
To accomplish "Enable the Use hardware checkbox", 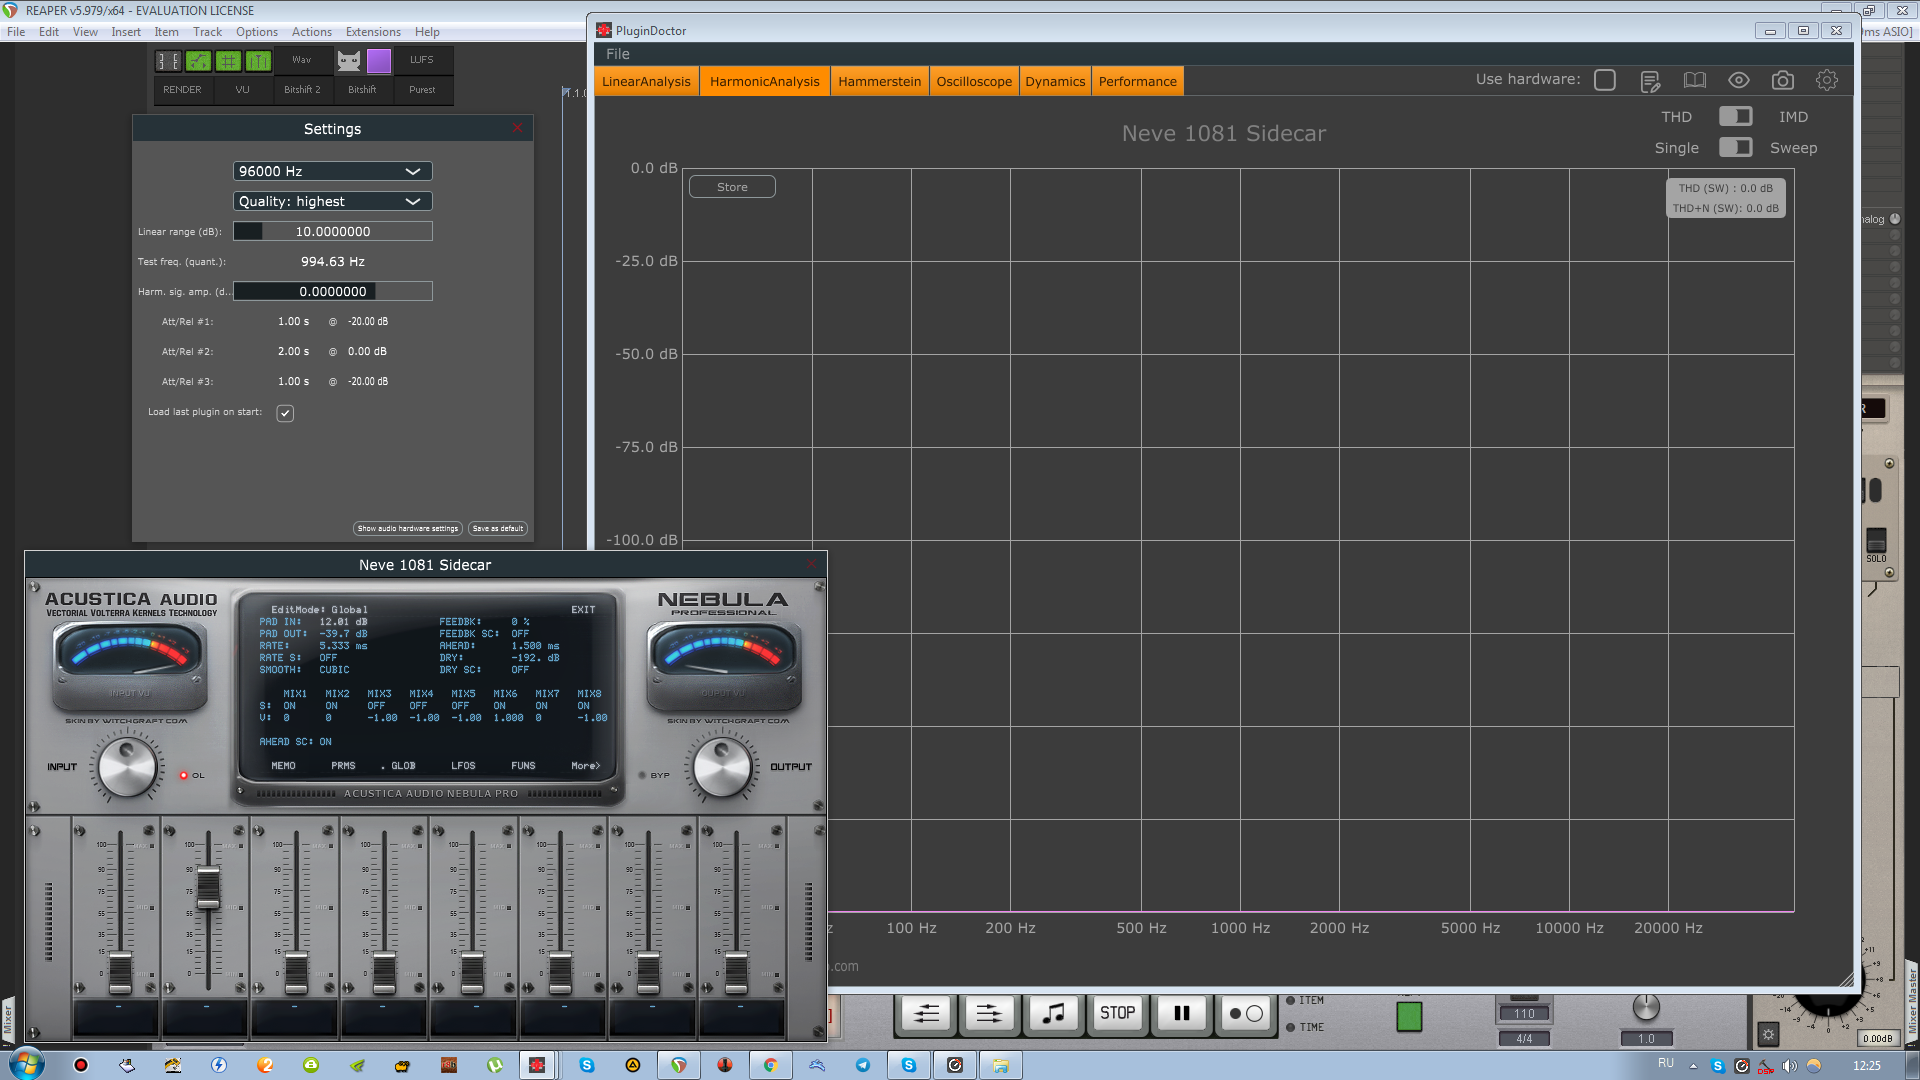I will [x=1605, y=80].
